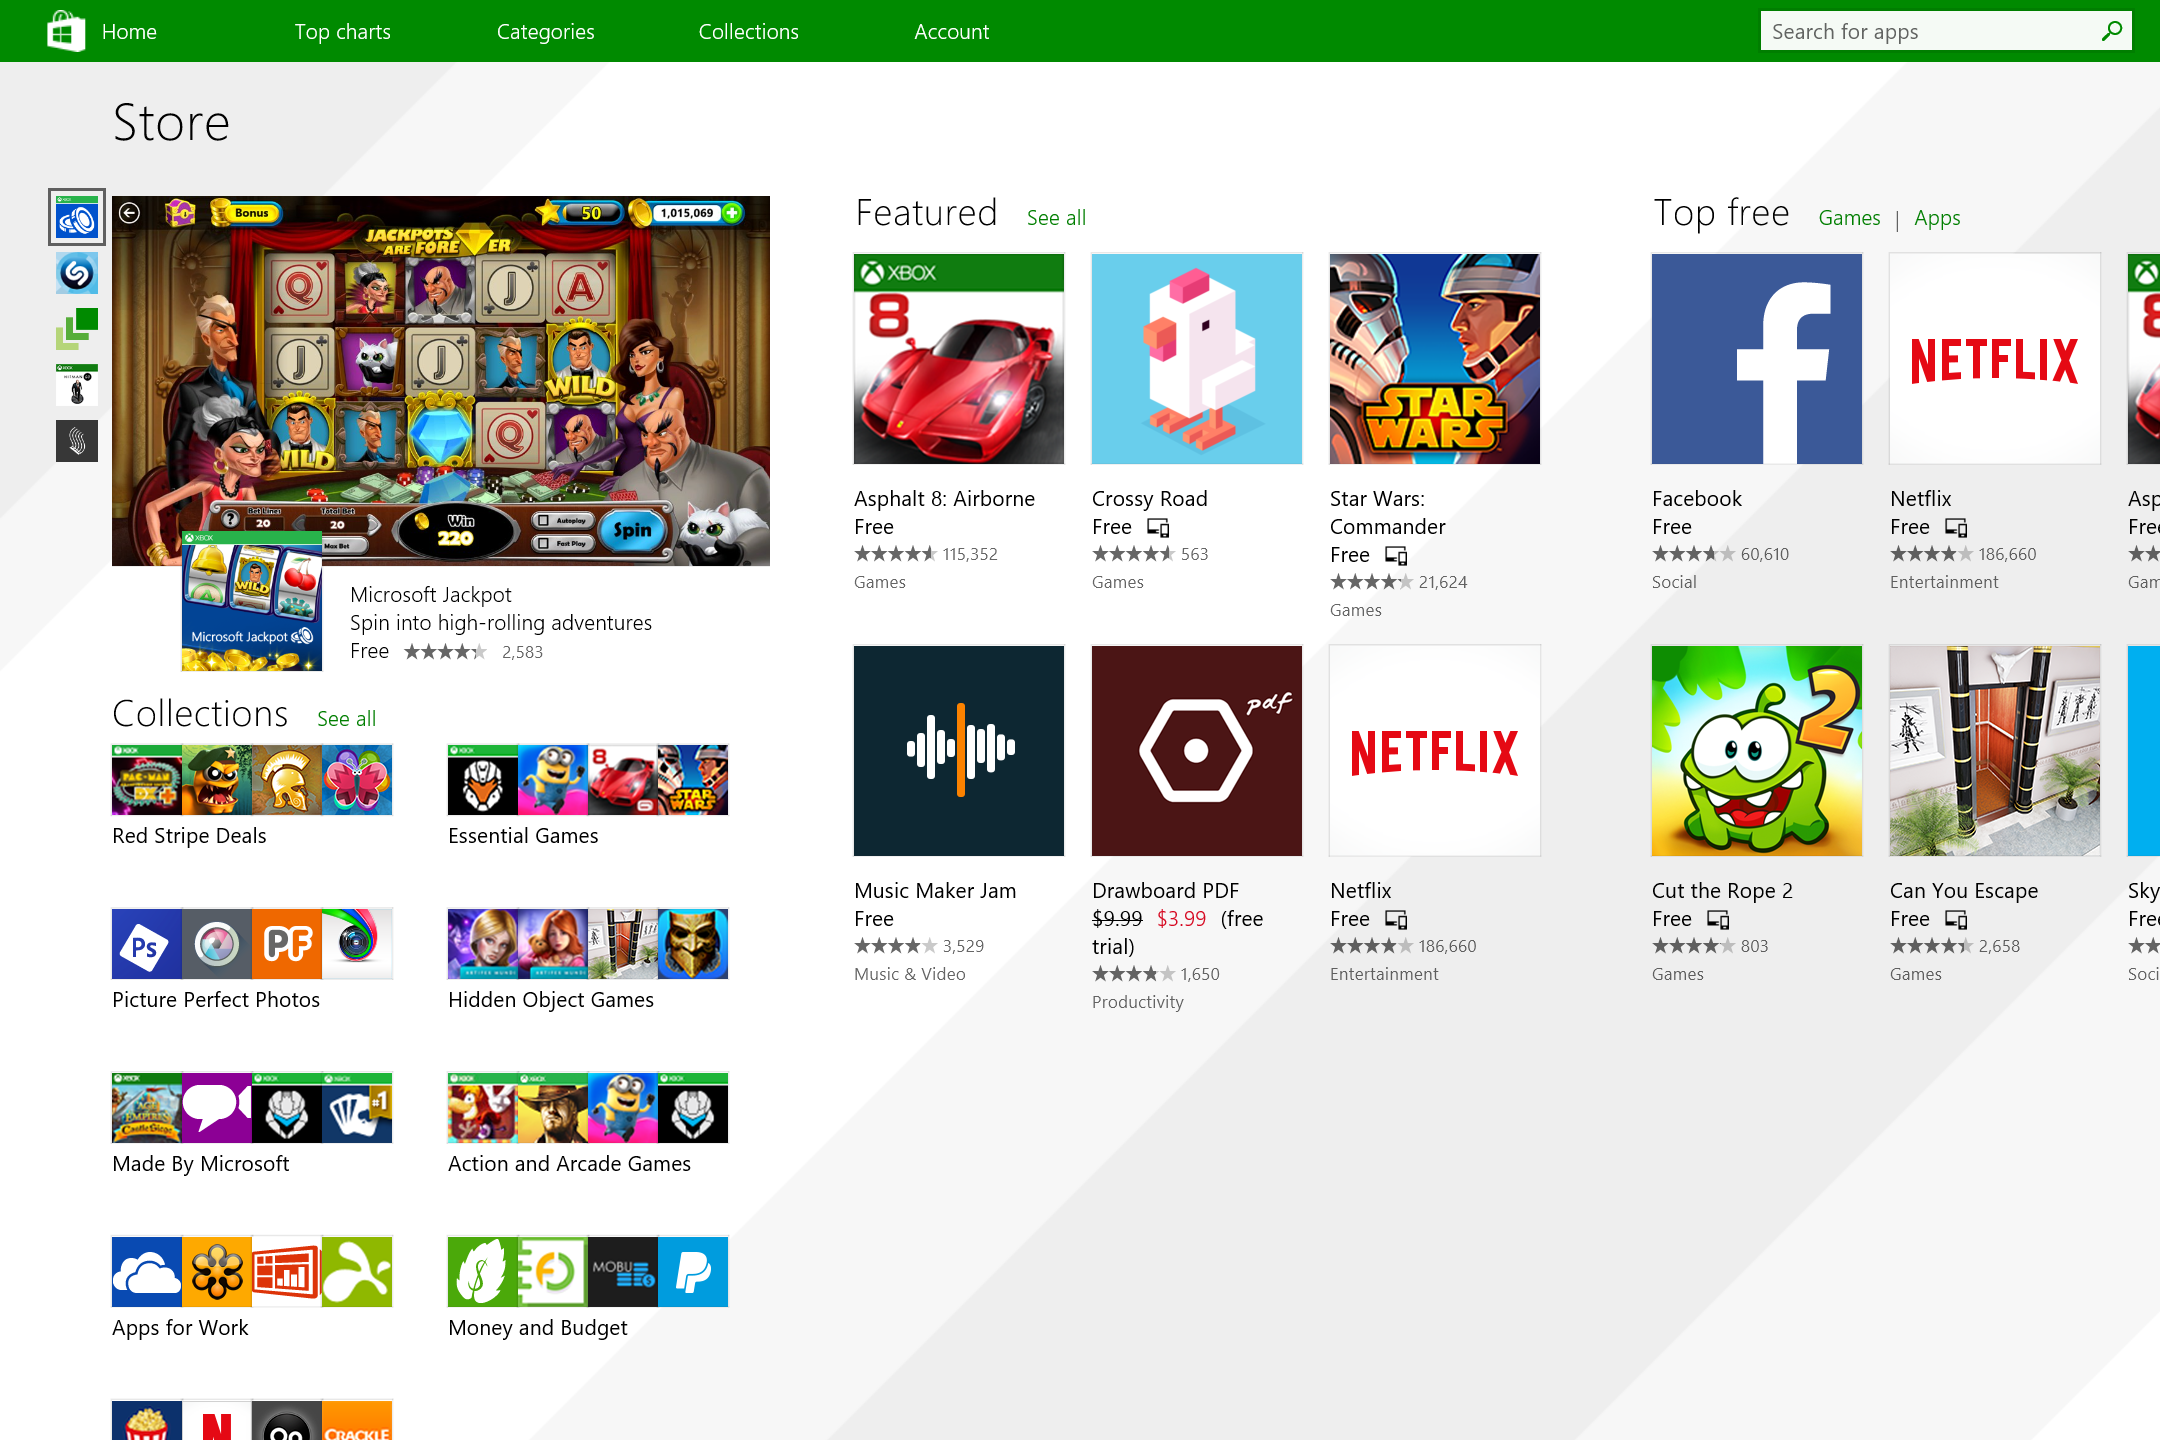This screenshot has height=1440, width=2160.
Task: Click the Asphalt 8: Airborne title
Action: [x=944, y=499]
